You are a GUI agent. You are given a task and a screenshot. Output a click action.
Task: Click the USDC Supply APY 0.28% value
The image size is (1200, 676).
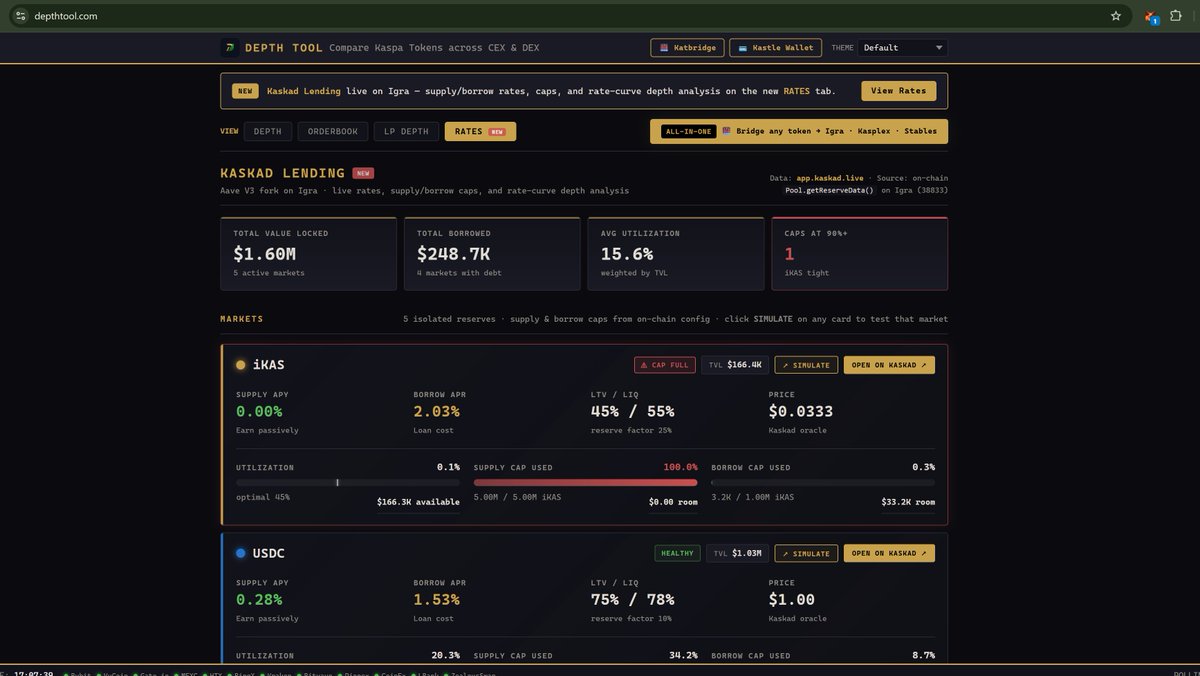tap(259, 599)
